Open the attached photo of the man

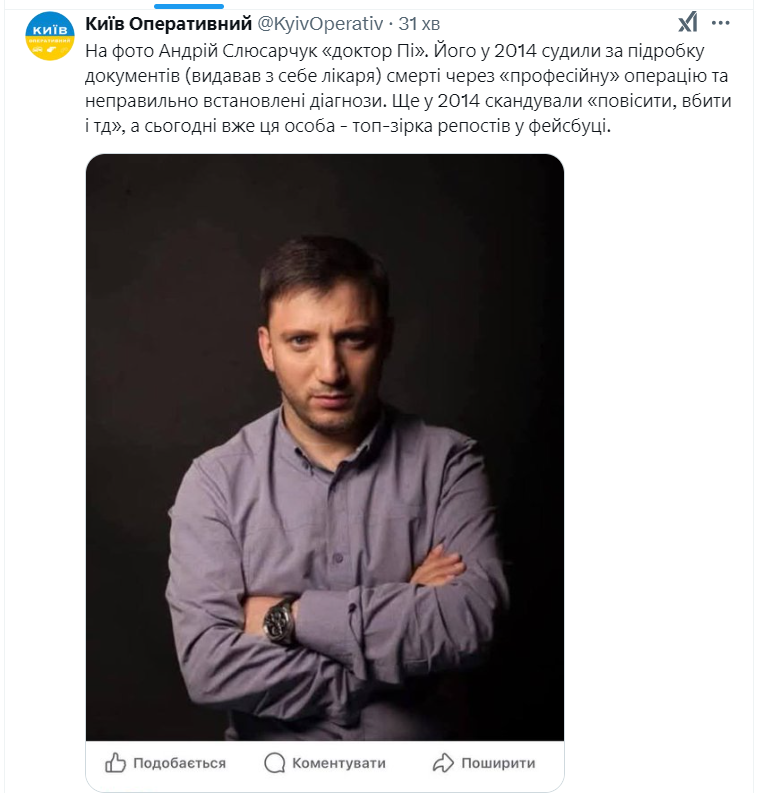point(325,448)
